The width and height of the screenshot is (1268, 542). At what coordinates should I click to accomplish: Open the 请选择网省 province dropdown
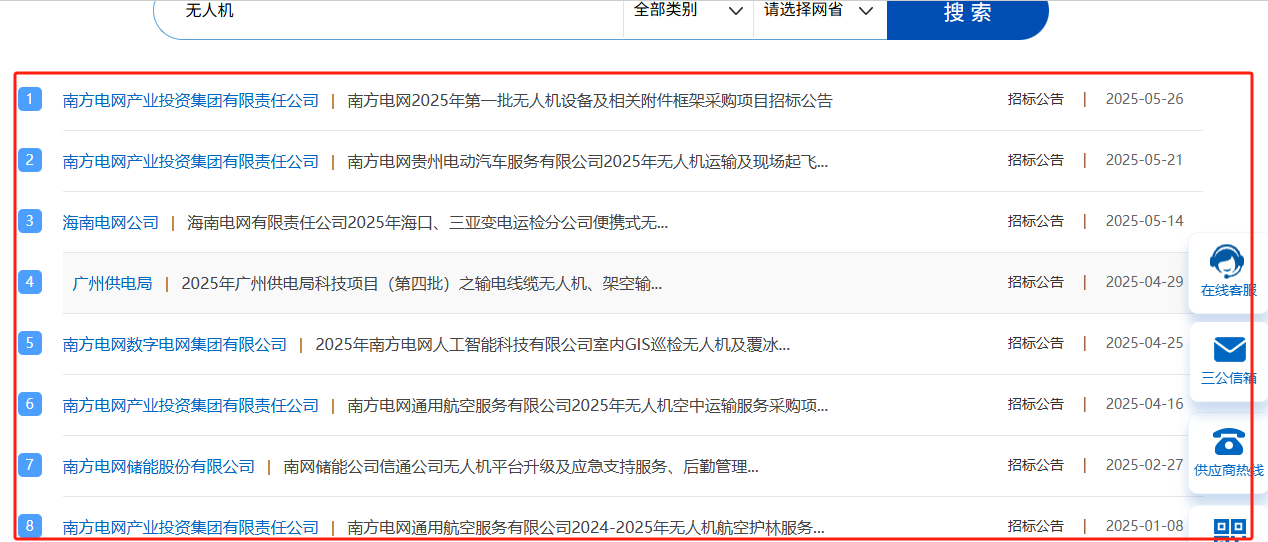click(x=819, y=11)
